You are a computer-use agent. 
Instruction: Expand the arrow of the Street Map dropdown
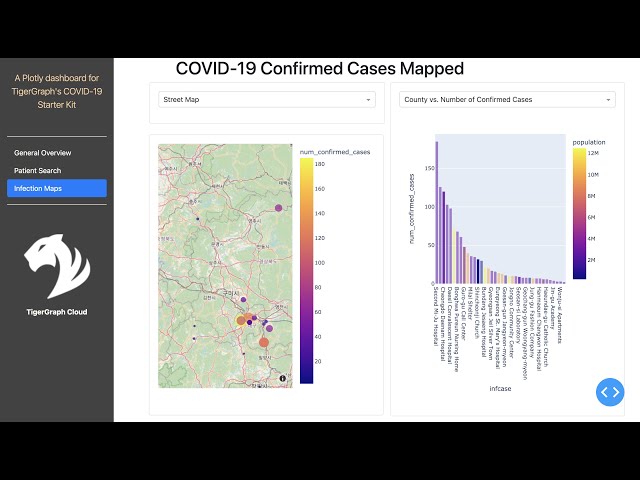pos(368,100)
